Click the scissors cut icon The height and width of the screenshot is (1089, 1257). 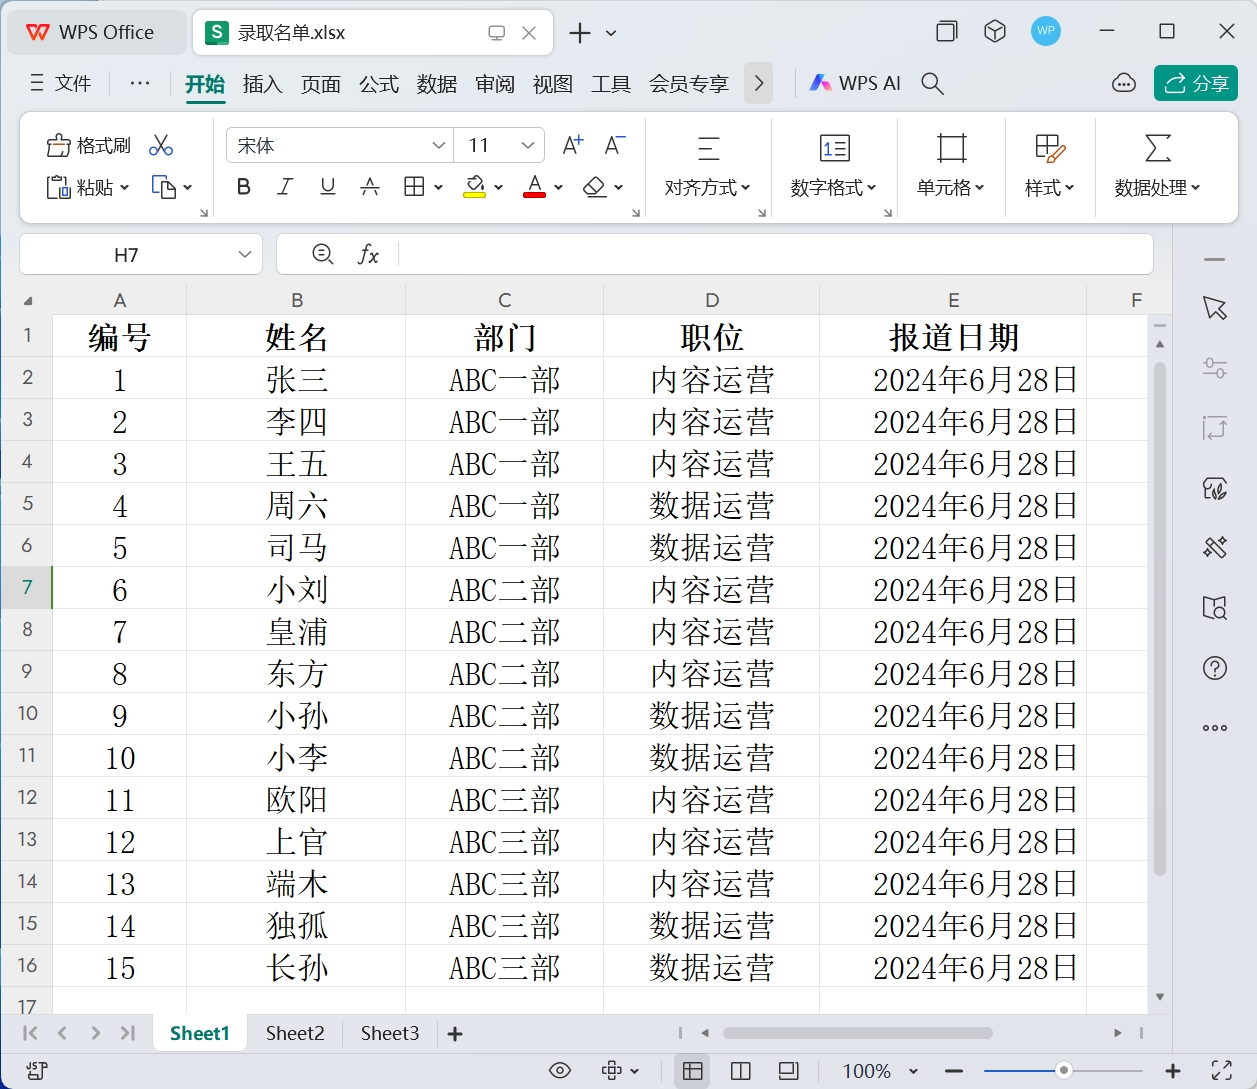coord(160,144)
